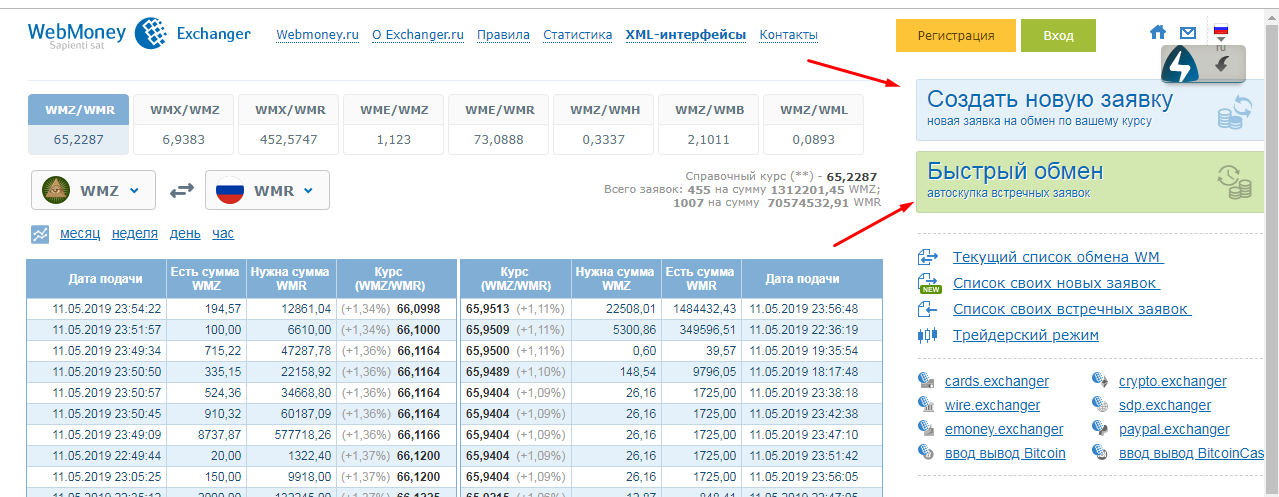This screenshot has width=1279, height=497.
Task: Open the Webmoney.ru link
Action: (317, 35)
